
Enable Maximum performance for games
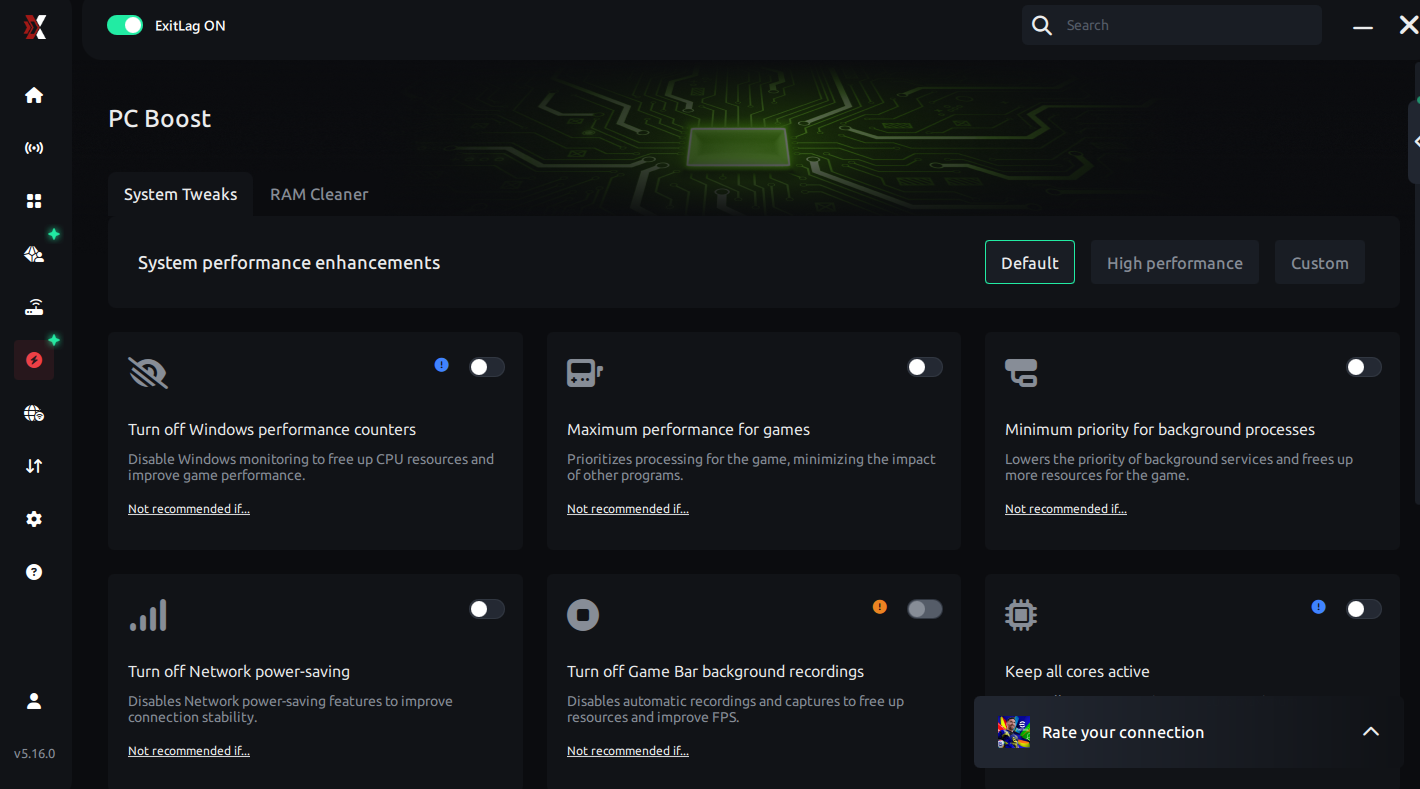(x=925, y=367)
